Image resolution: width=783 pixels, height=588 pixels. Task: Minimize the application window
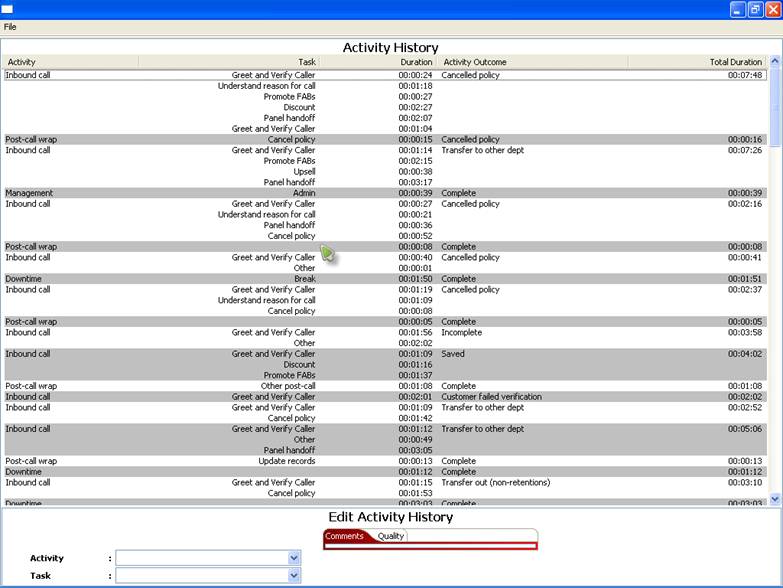(x=737, y=9)
